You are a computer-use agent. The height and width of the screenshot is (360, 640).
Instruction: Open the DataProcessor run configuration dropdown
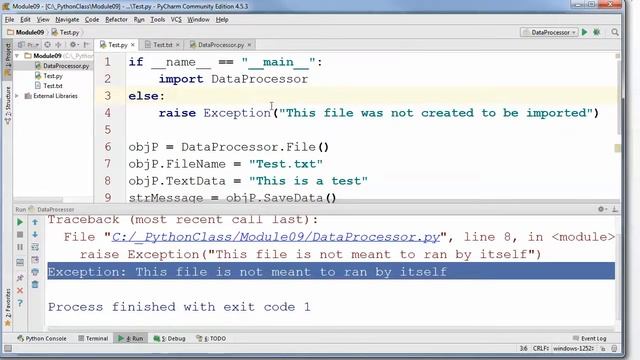pos(549,32)
